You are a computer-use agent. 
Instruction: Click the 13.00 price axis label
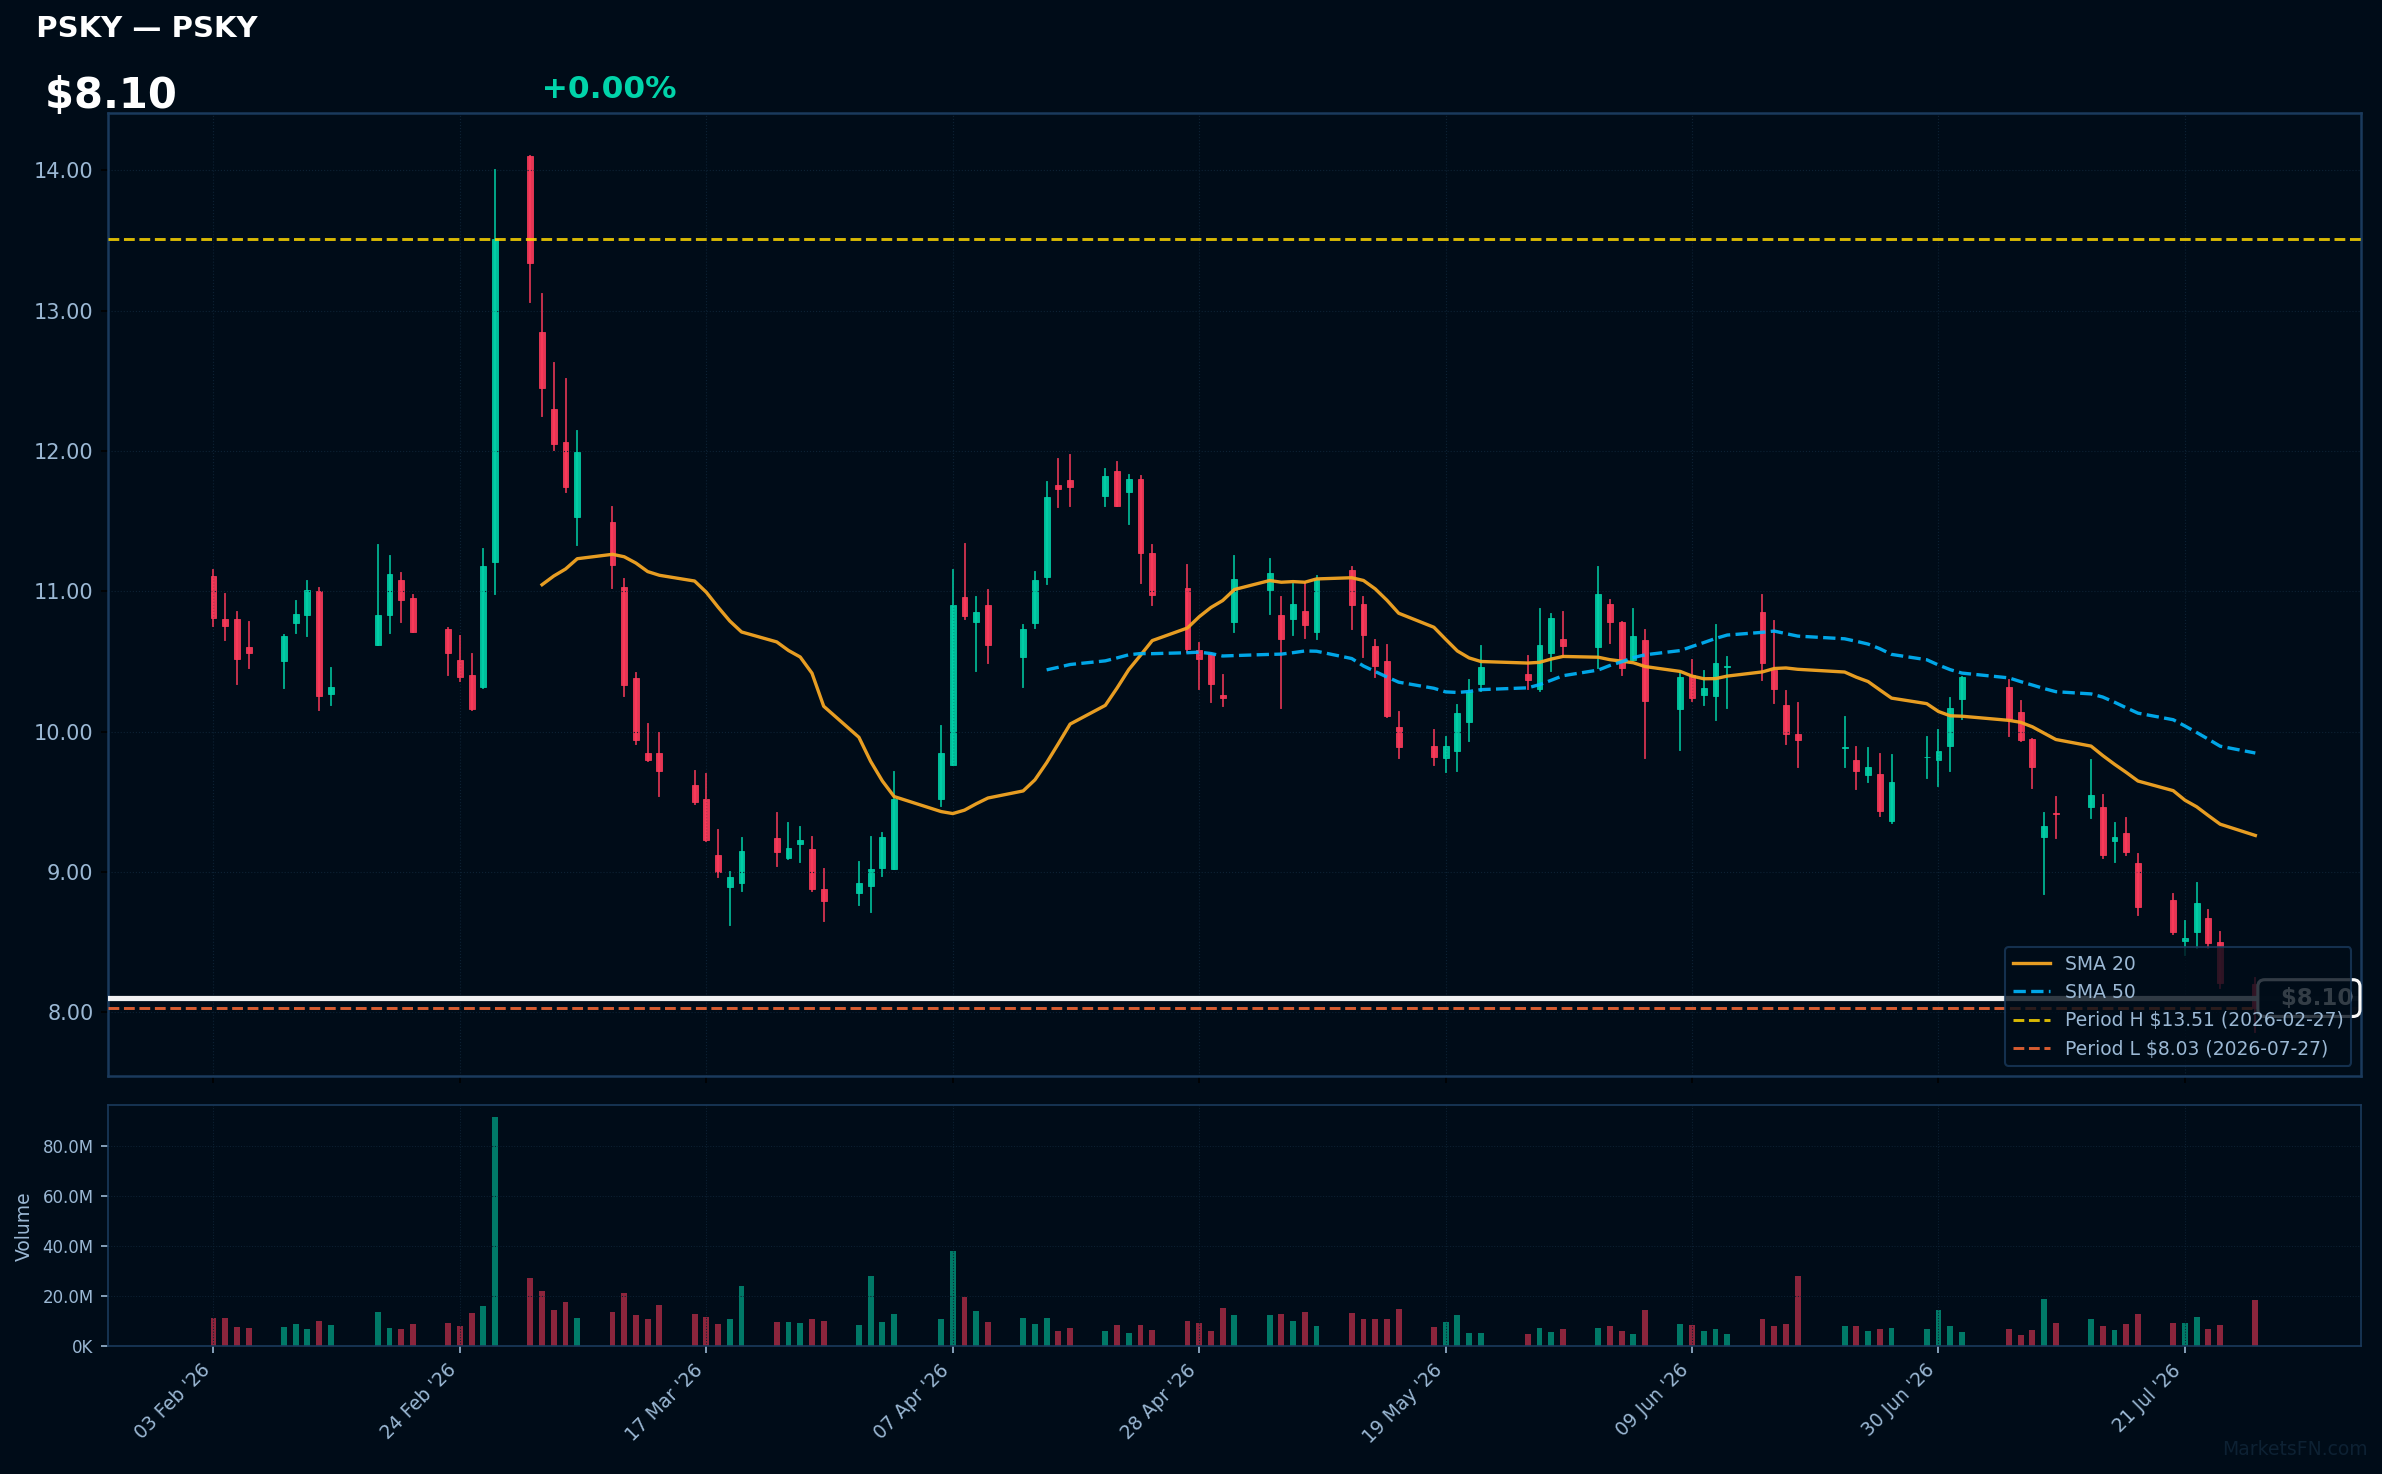point(63,311)
